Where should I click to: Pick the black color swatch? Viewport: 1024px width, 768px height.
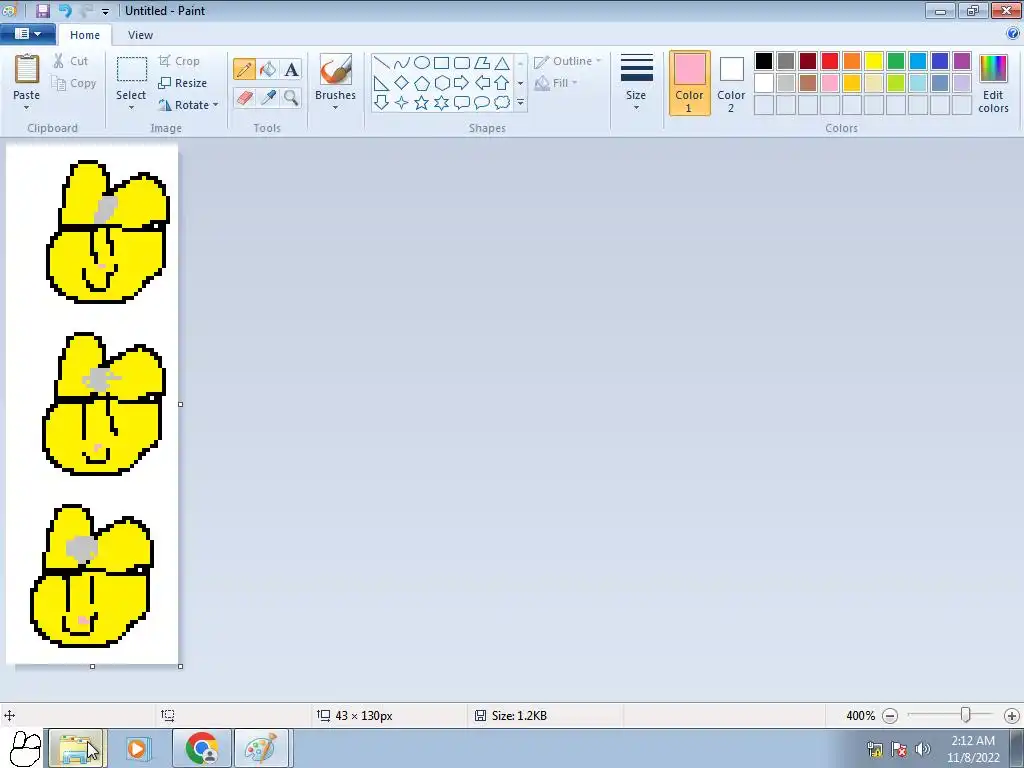pos(764,61)
